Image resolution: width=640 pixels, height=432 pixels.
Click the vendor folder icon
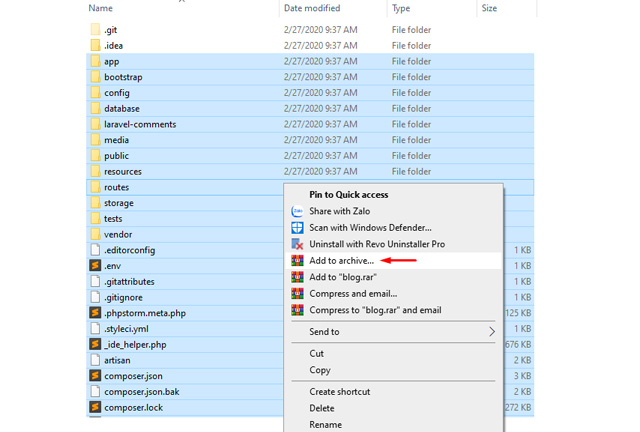coord(95,234)
